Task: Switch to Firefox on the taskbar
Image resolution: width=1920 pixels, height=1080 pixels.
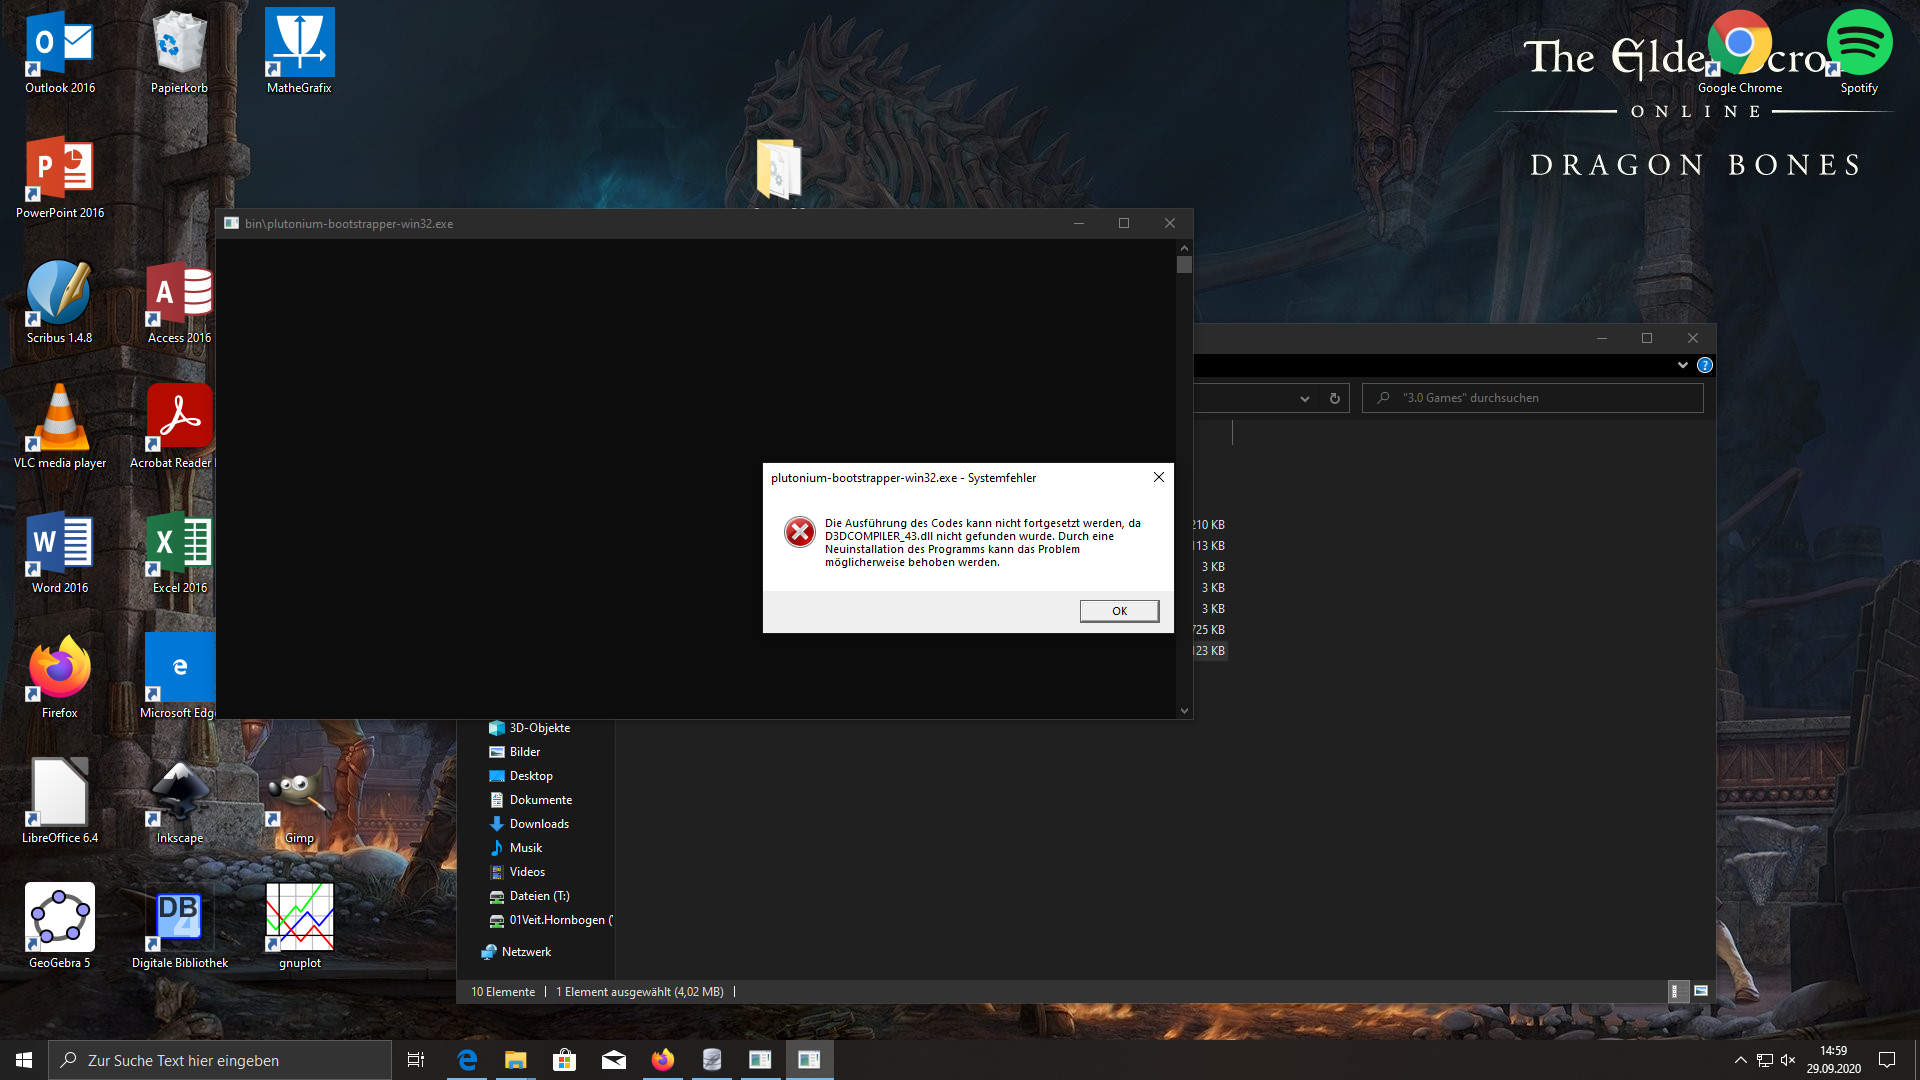Action: pos(662,1060)
